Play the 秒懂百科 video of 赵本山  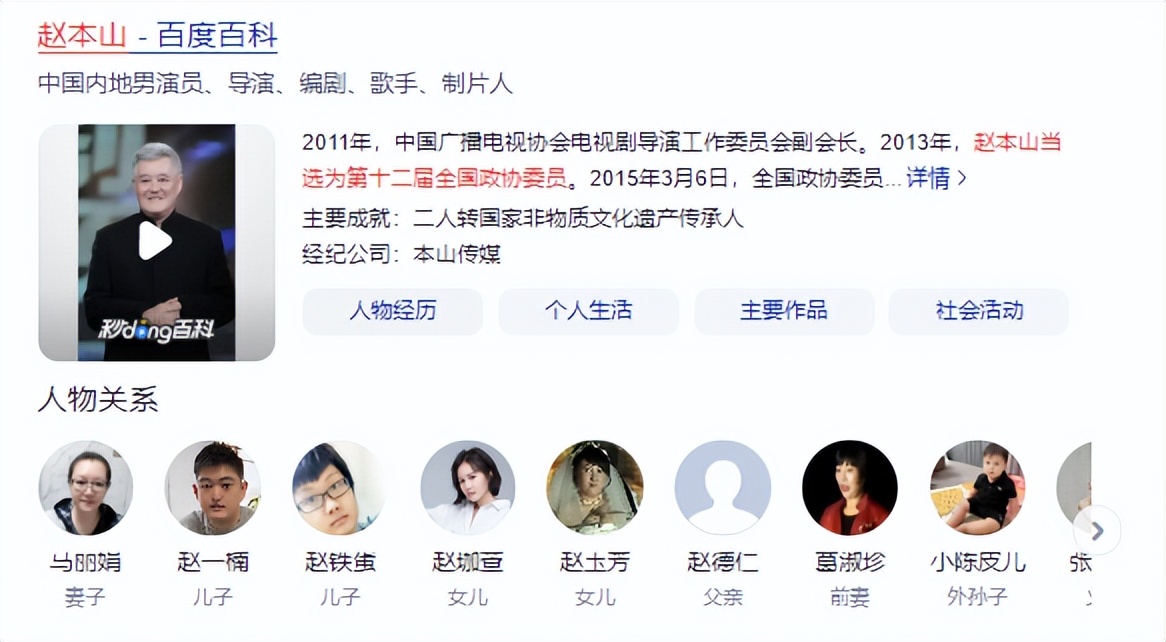(156, 241)
